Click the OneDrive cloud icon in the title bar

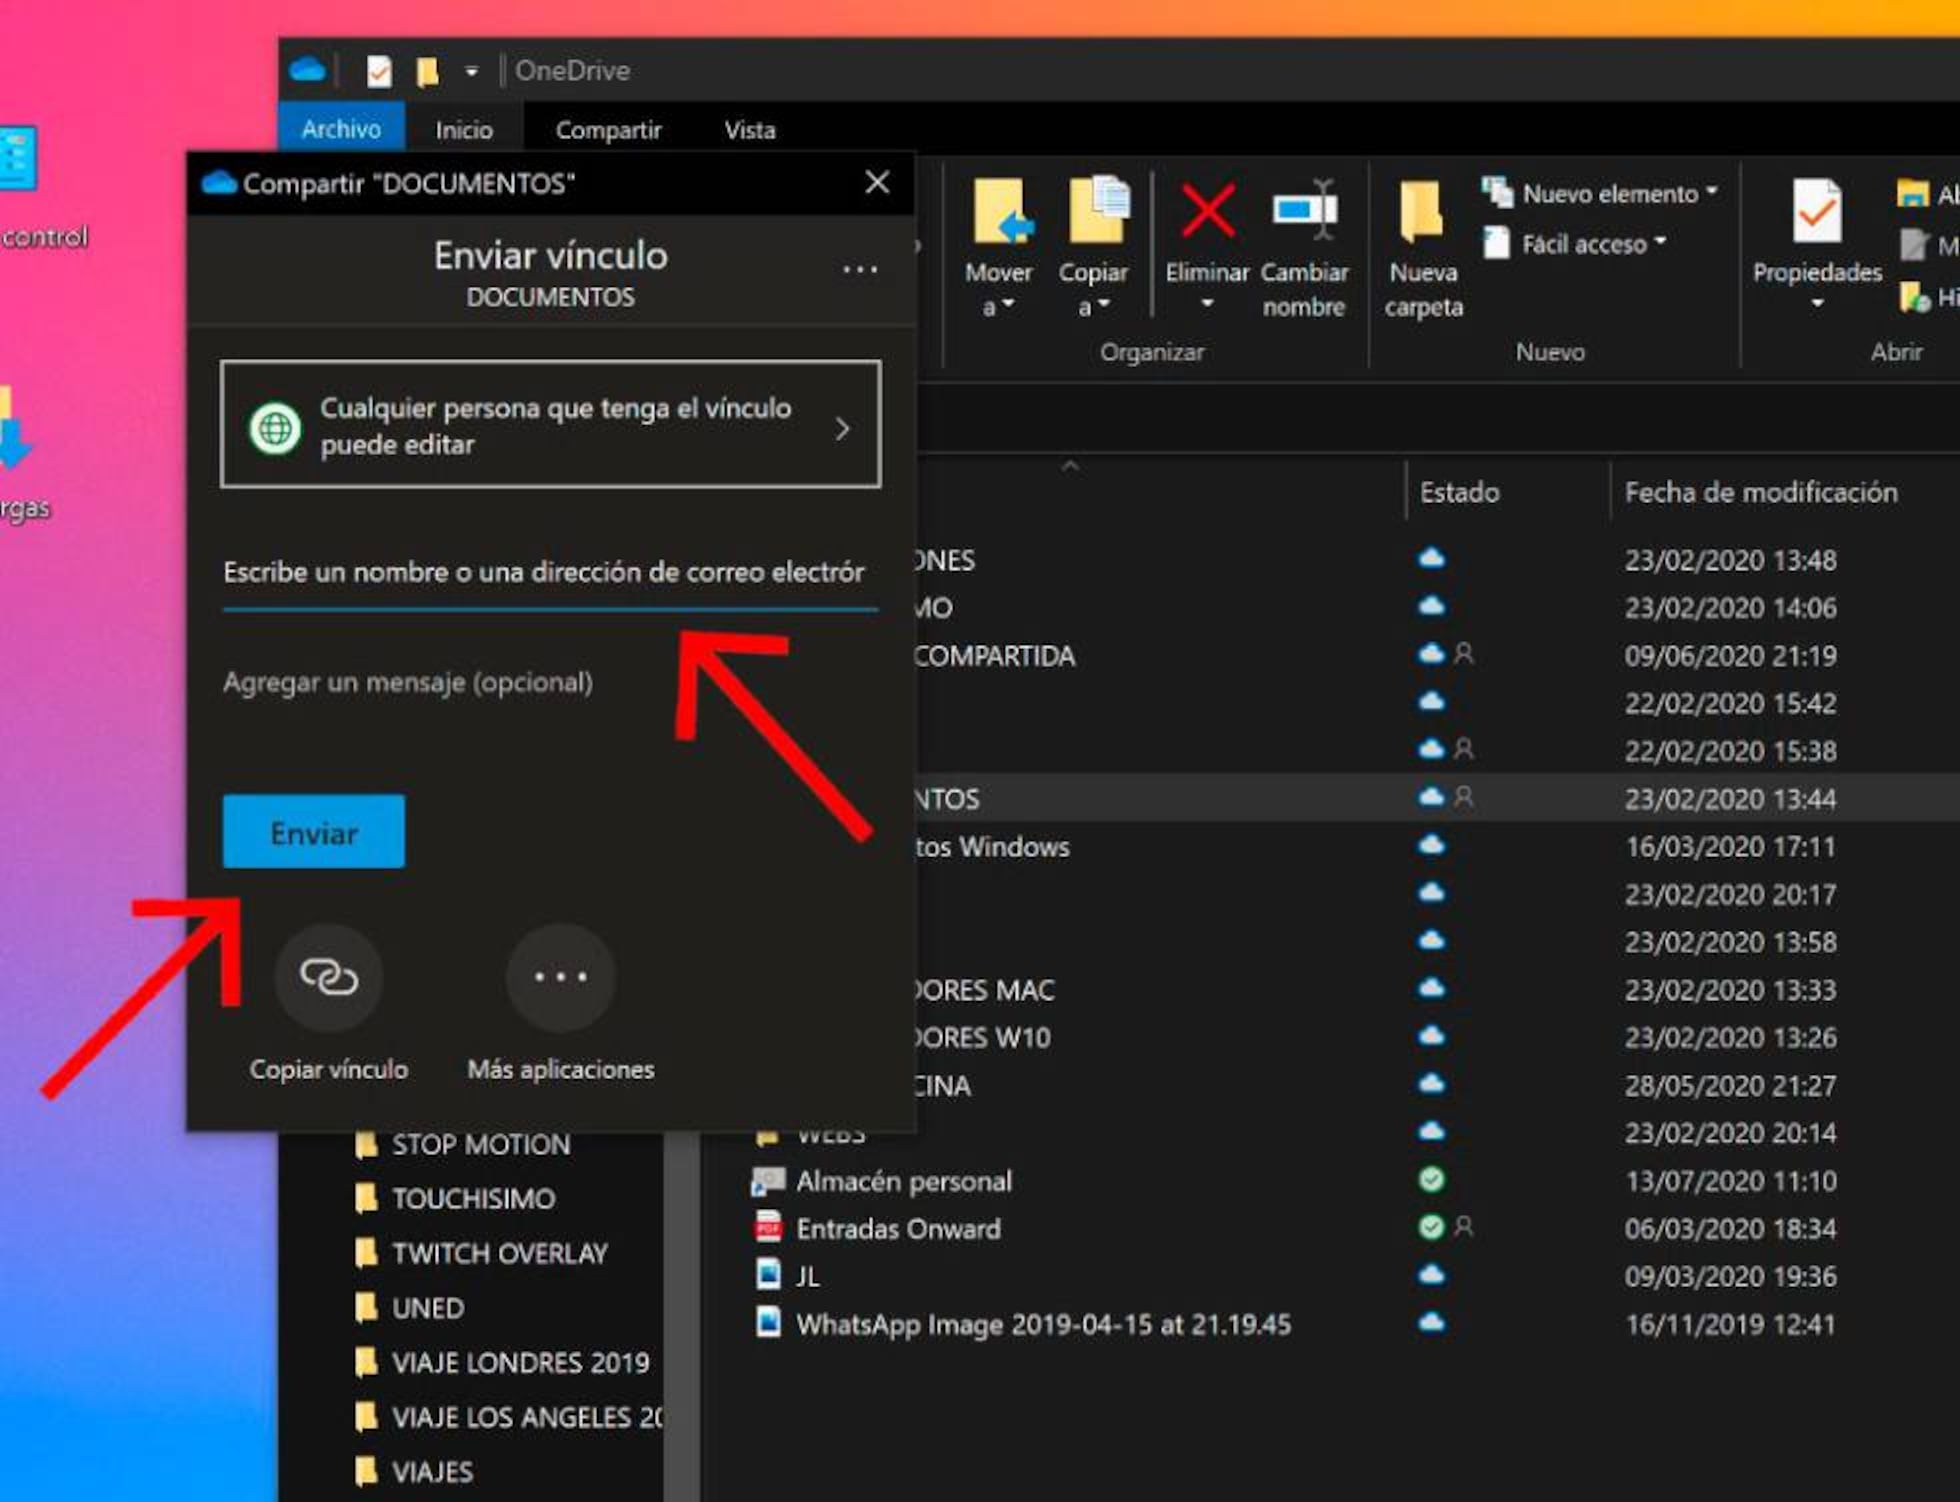point(308,69)
